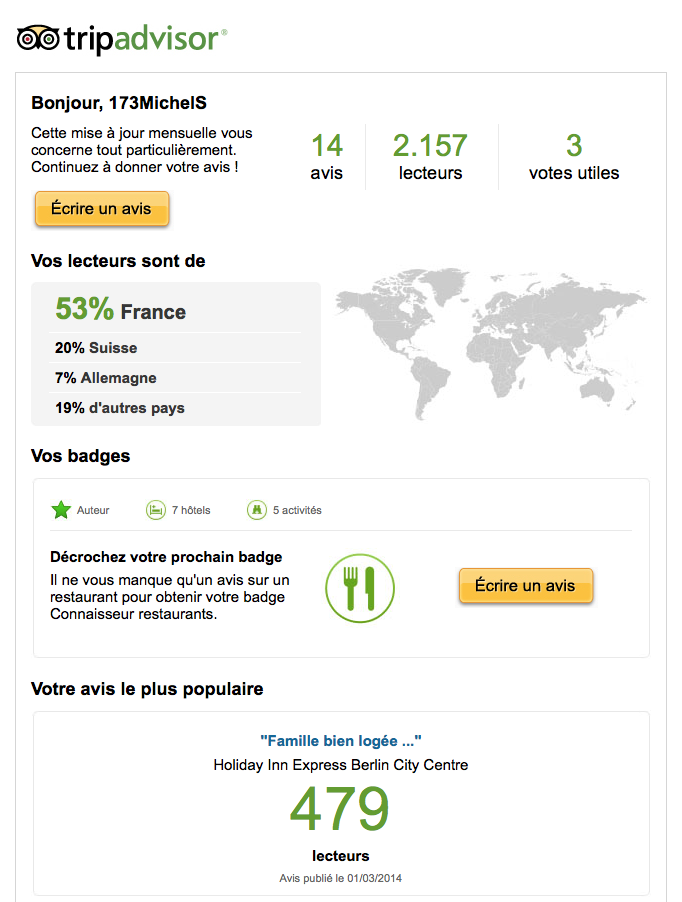This screenshot has width=682, height=902.
Task: Click the Holiday Inn Express Berlin City Centre text
Action: click(340, 765)
